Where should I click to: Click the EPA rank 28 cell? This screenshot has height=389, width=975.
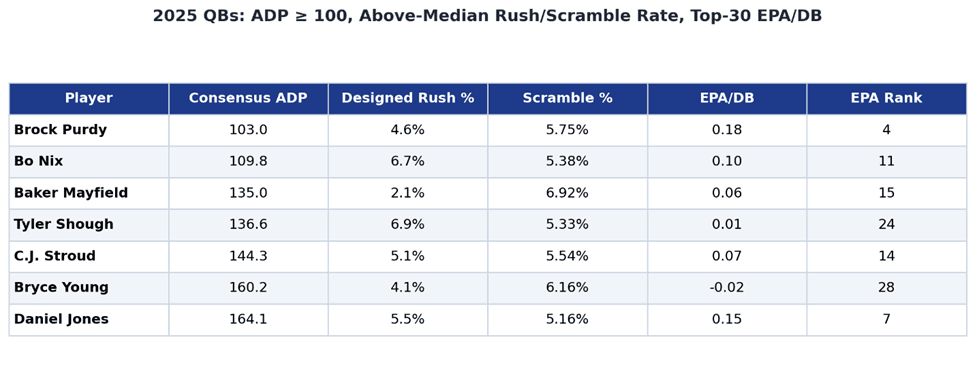(x=887, y=288)
